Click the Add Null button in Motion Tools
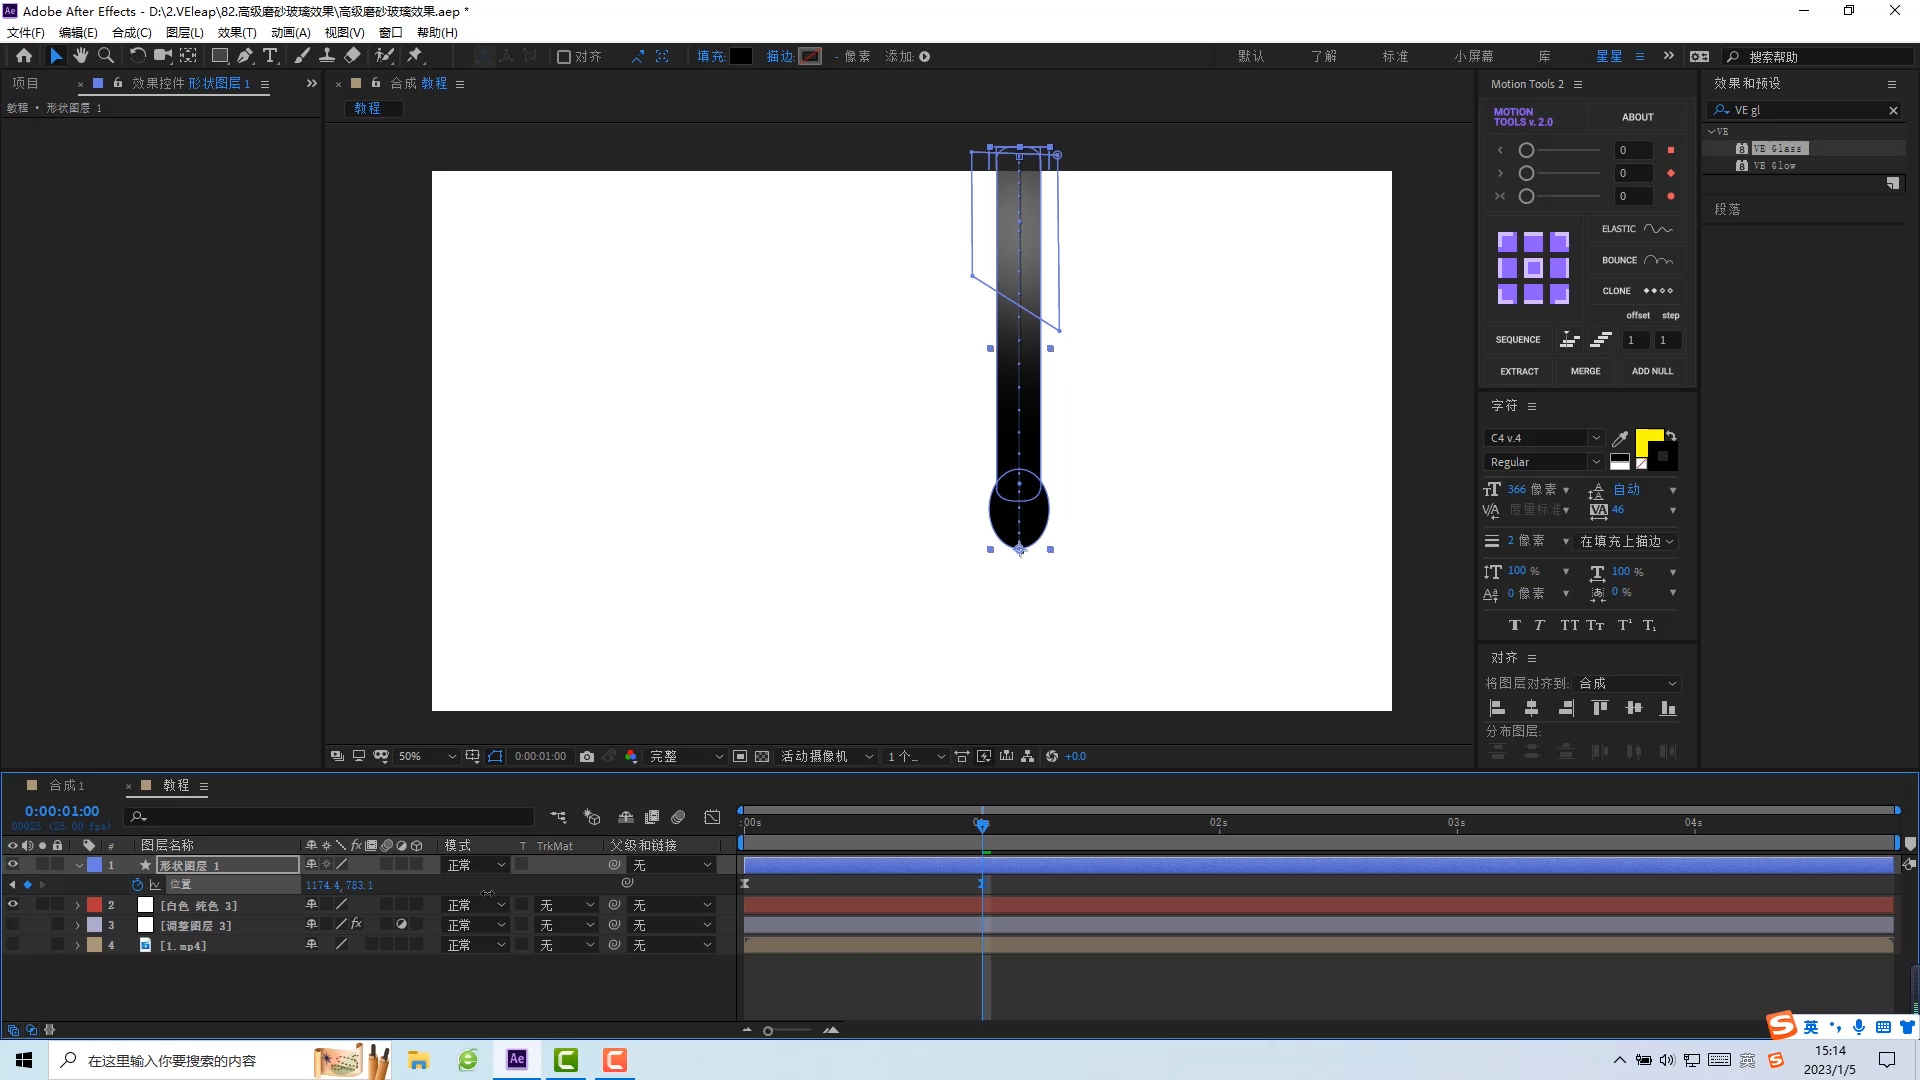Screen dimensions: 1920x1080 tap(1652, 371)
